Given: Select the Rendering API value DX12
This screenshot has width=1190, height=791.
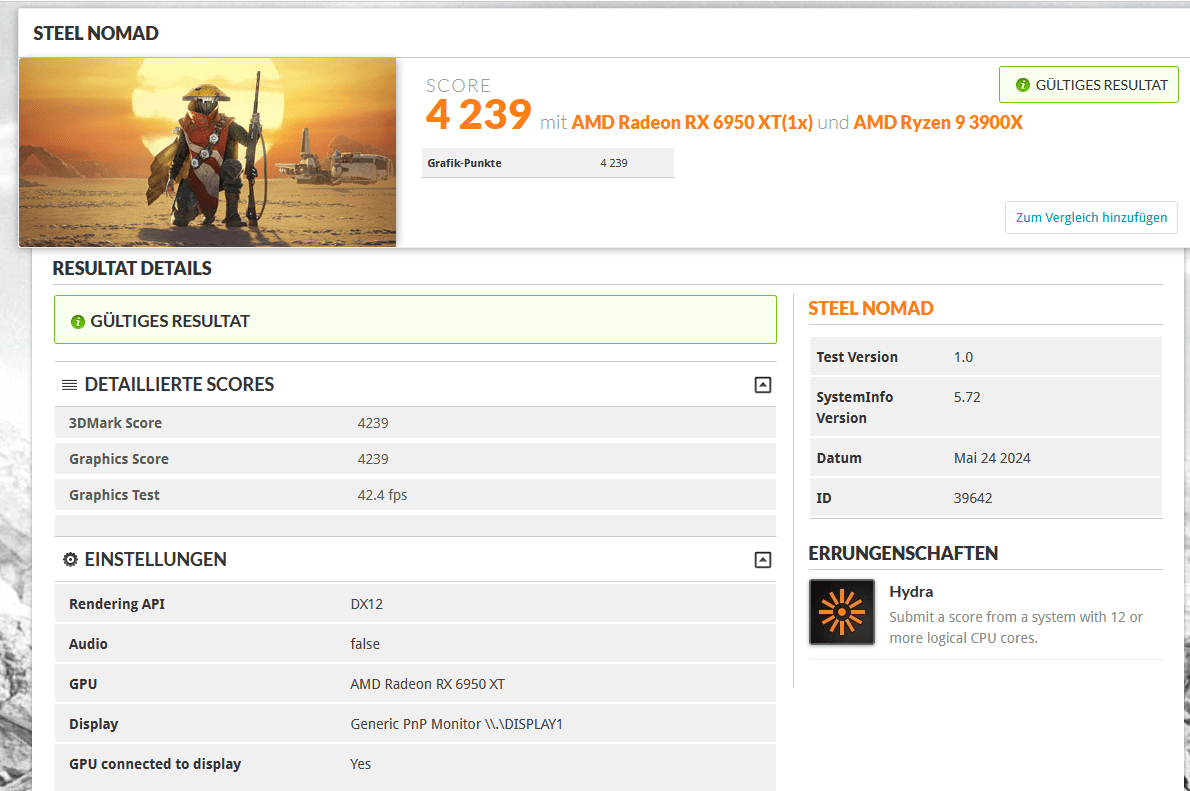Looking at the screenshot, I should point(367,604).
